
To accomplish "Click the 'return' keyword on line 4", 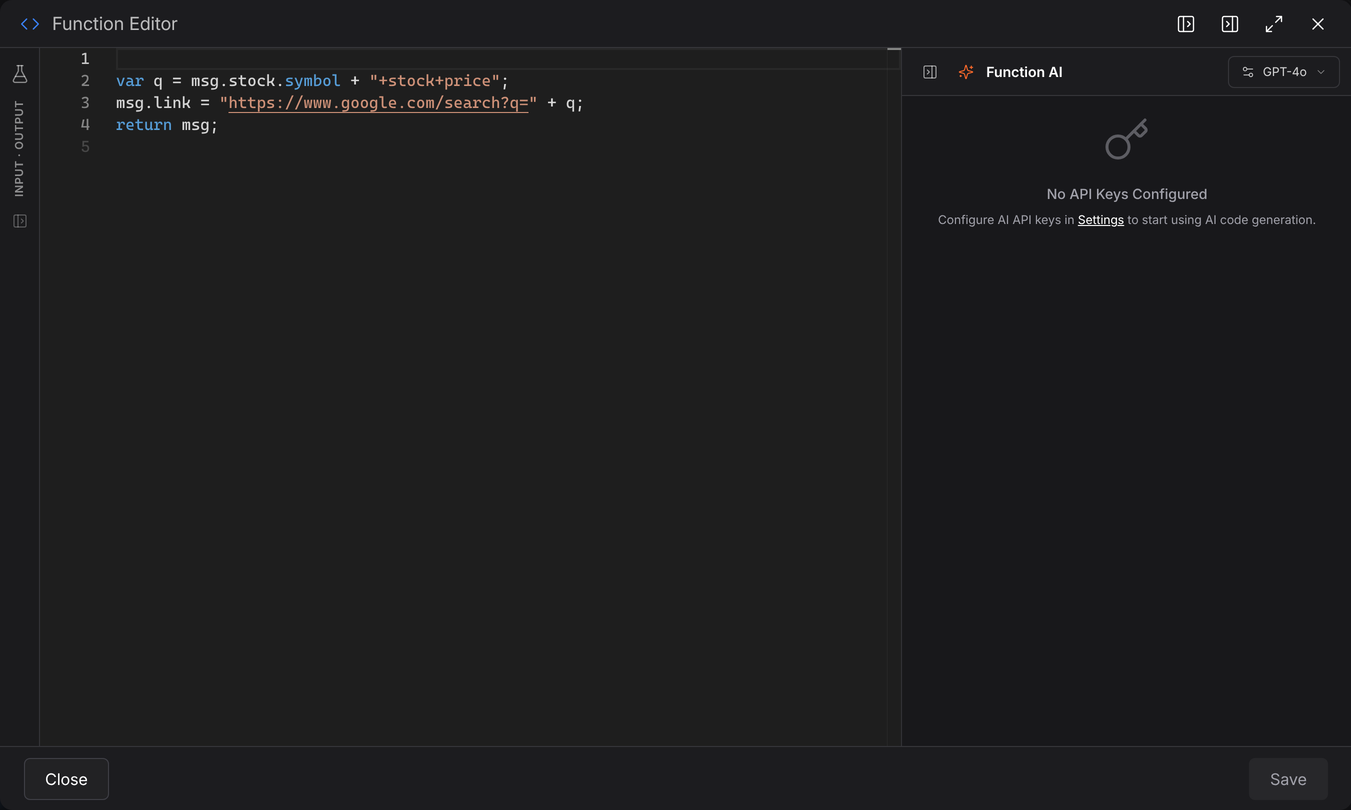I will tap(144, 125).
